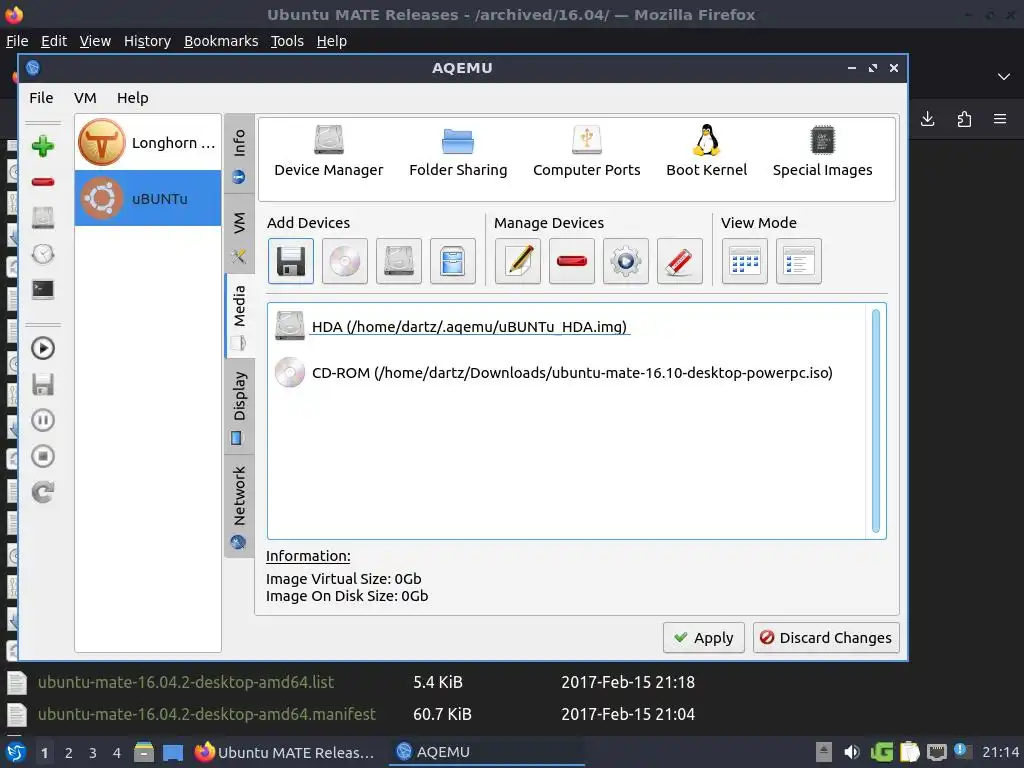
Task: Switch to icon grid view mode
Action: [x=744, y=261]
